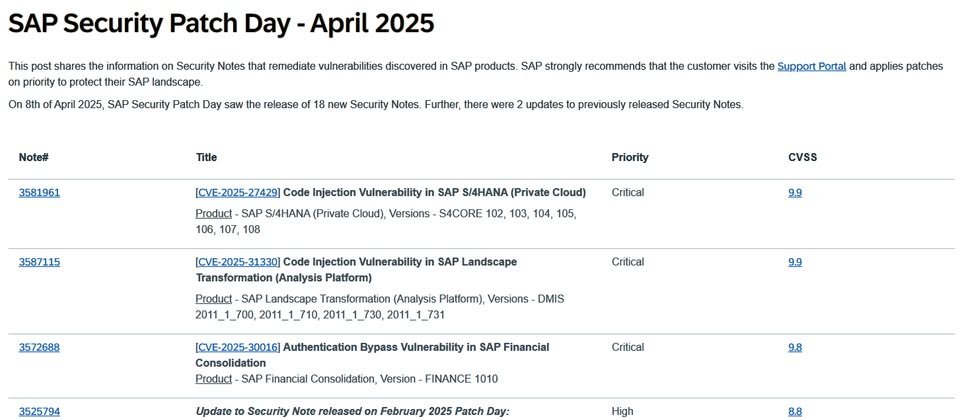Click the Title column header
Screen dimensions: 960x420
(x=206, y=157)
